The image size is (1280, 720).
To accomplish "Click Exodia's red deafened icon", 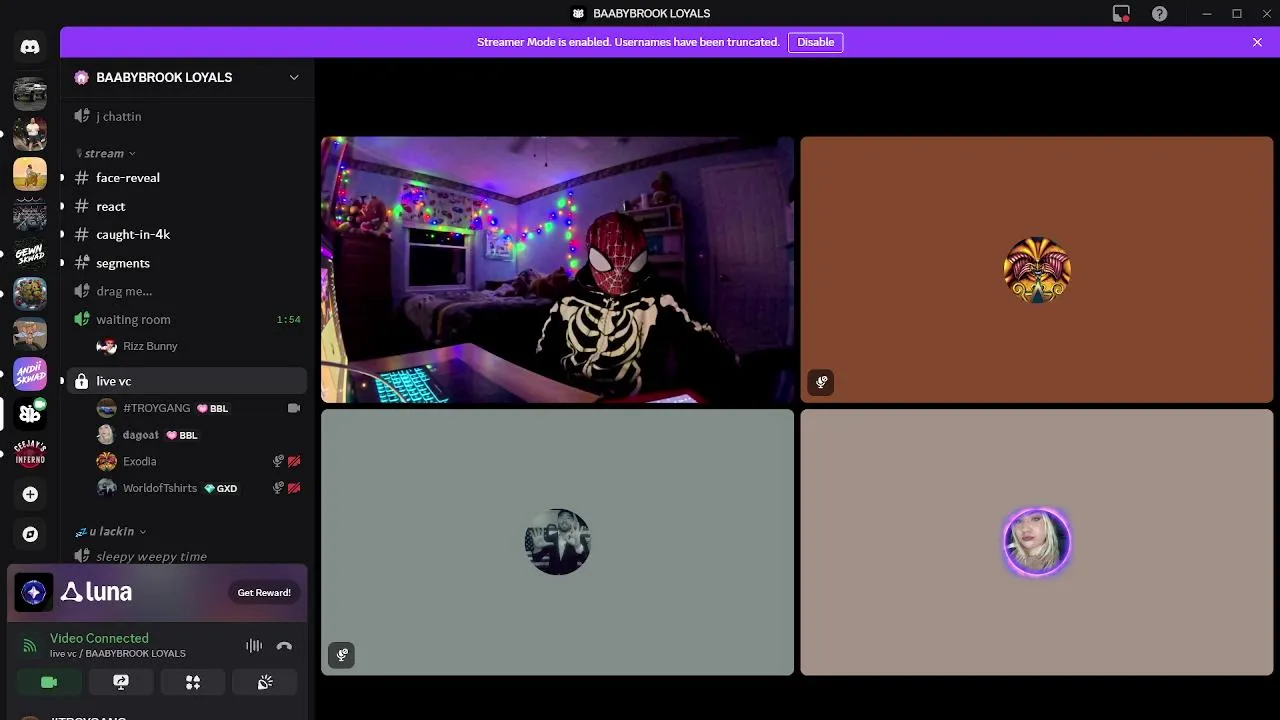I will (294, 461).
